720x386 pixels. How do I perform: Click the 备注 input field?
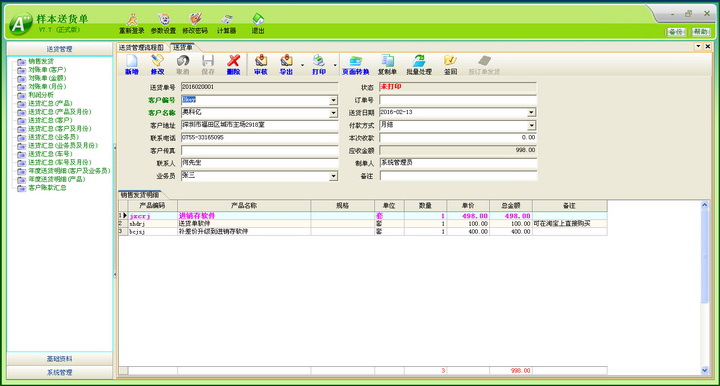[x=458, y=176]
